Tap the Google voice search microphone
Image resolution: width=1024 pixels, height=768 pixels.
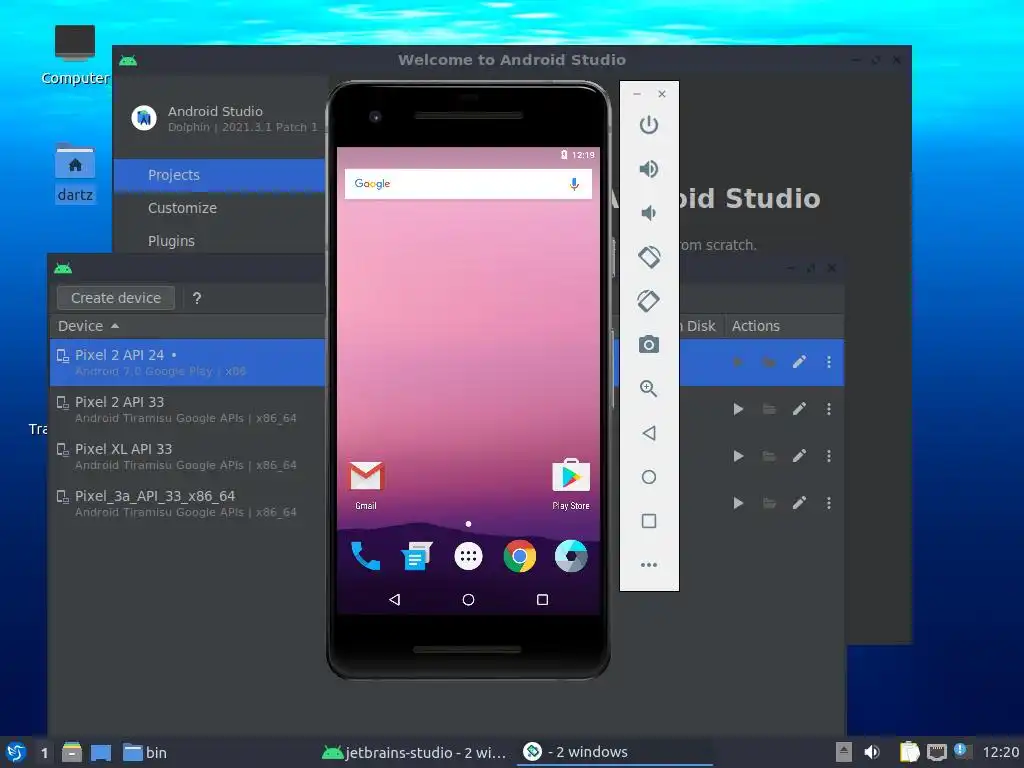574,184
